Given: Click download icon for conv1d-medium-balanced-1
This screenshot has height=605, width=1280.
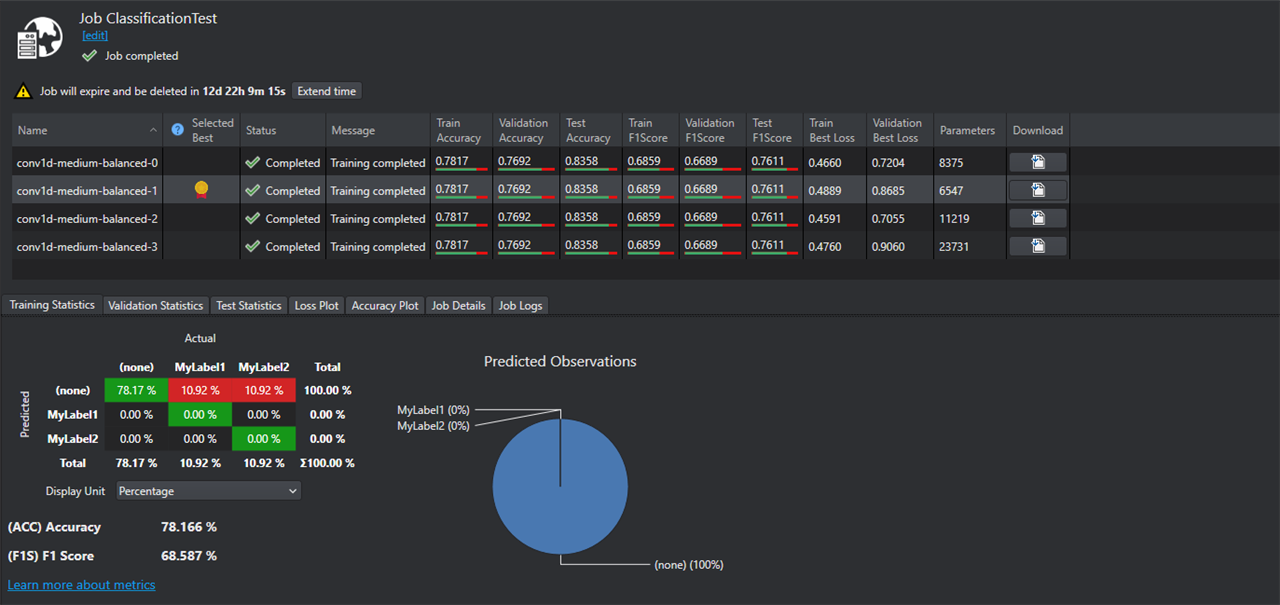Looking at the screenshot, I should (1037, 190).
